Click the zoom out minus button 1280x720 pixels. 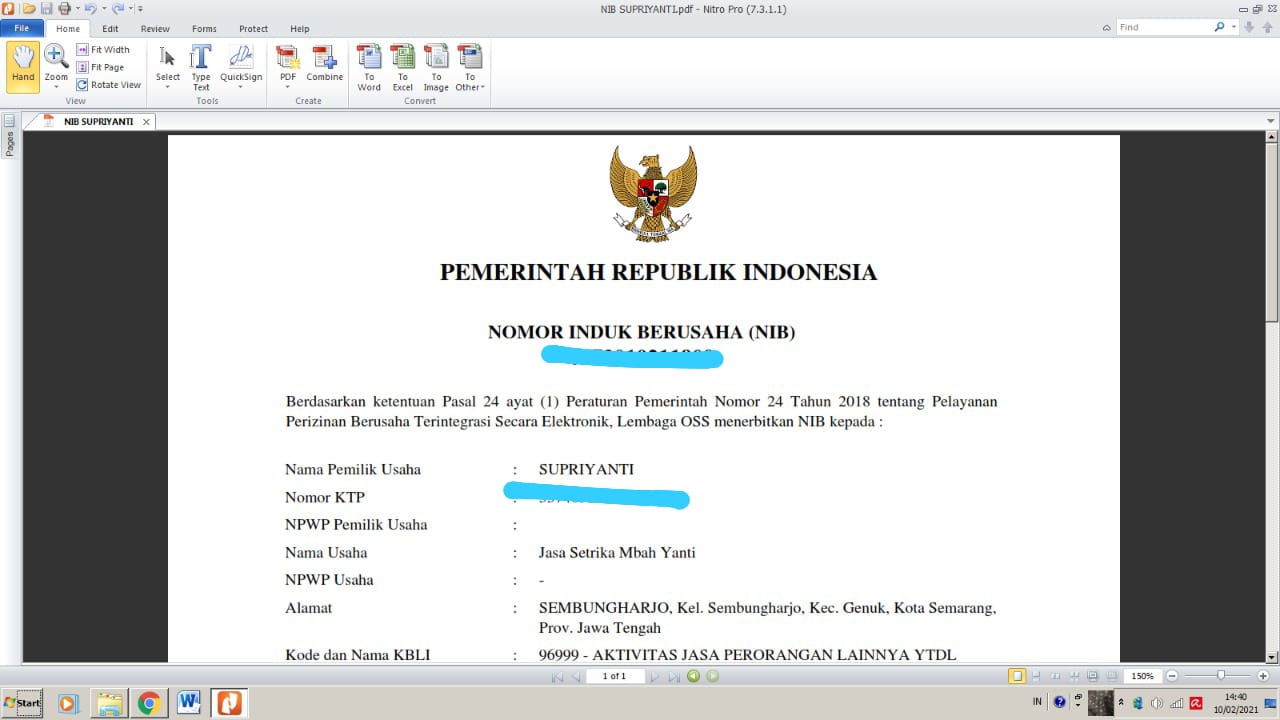pyautogui.click(x=1172, y=676)
